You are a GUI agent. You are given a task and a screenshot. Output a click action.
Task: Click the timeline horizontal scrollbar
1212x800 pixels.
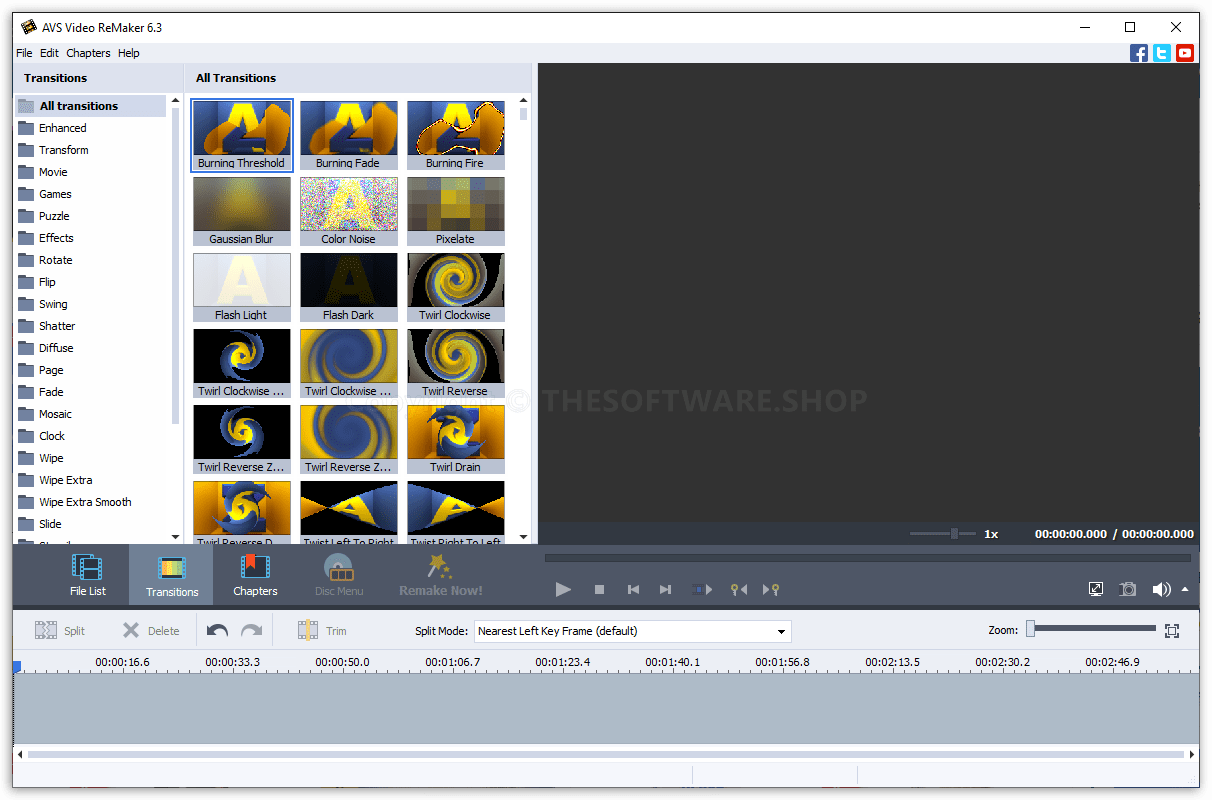tap(606, 755)
